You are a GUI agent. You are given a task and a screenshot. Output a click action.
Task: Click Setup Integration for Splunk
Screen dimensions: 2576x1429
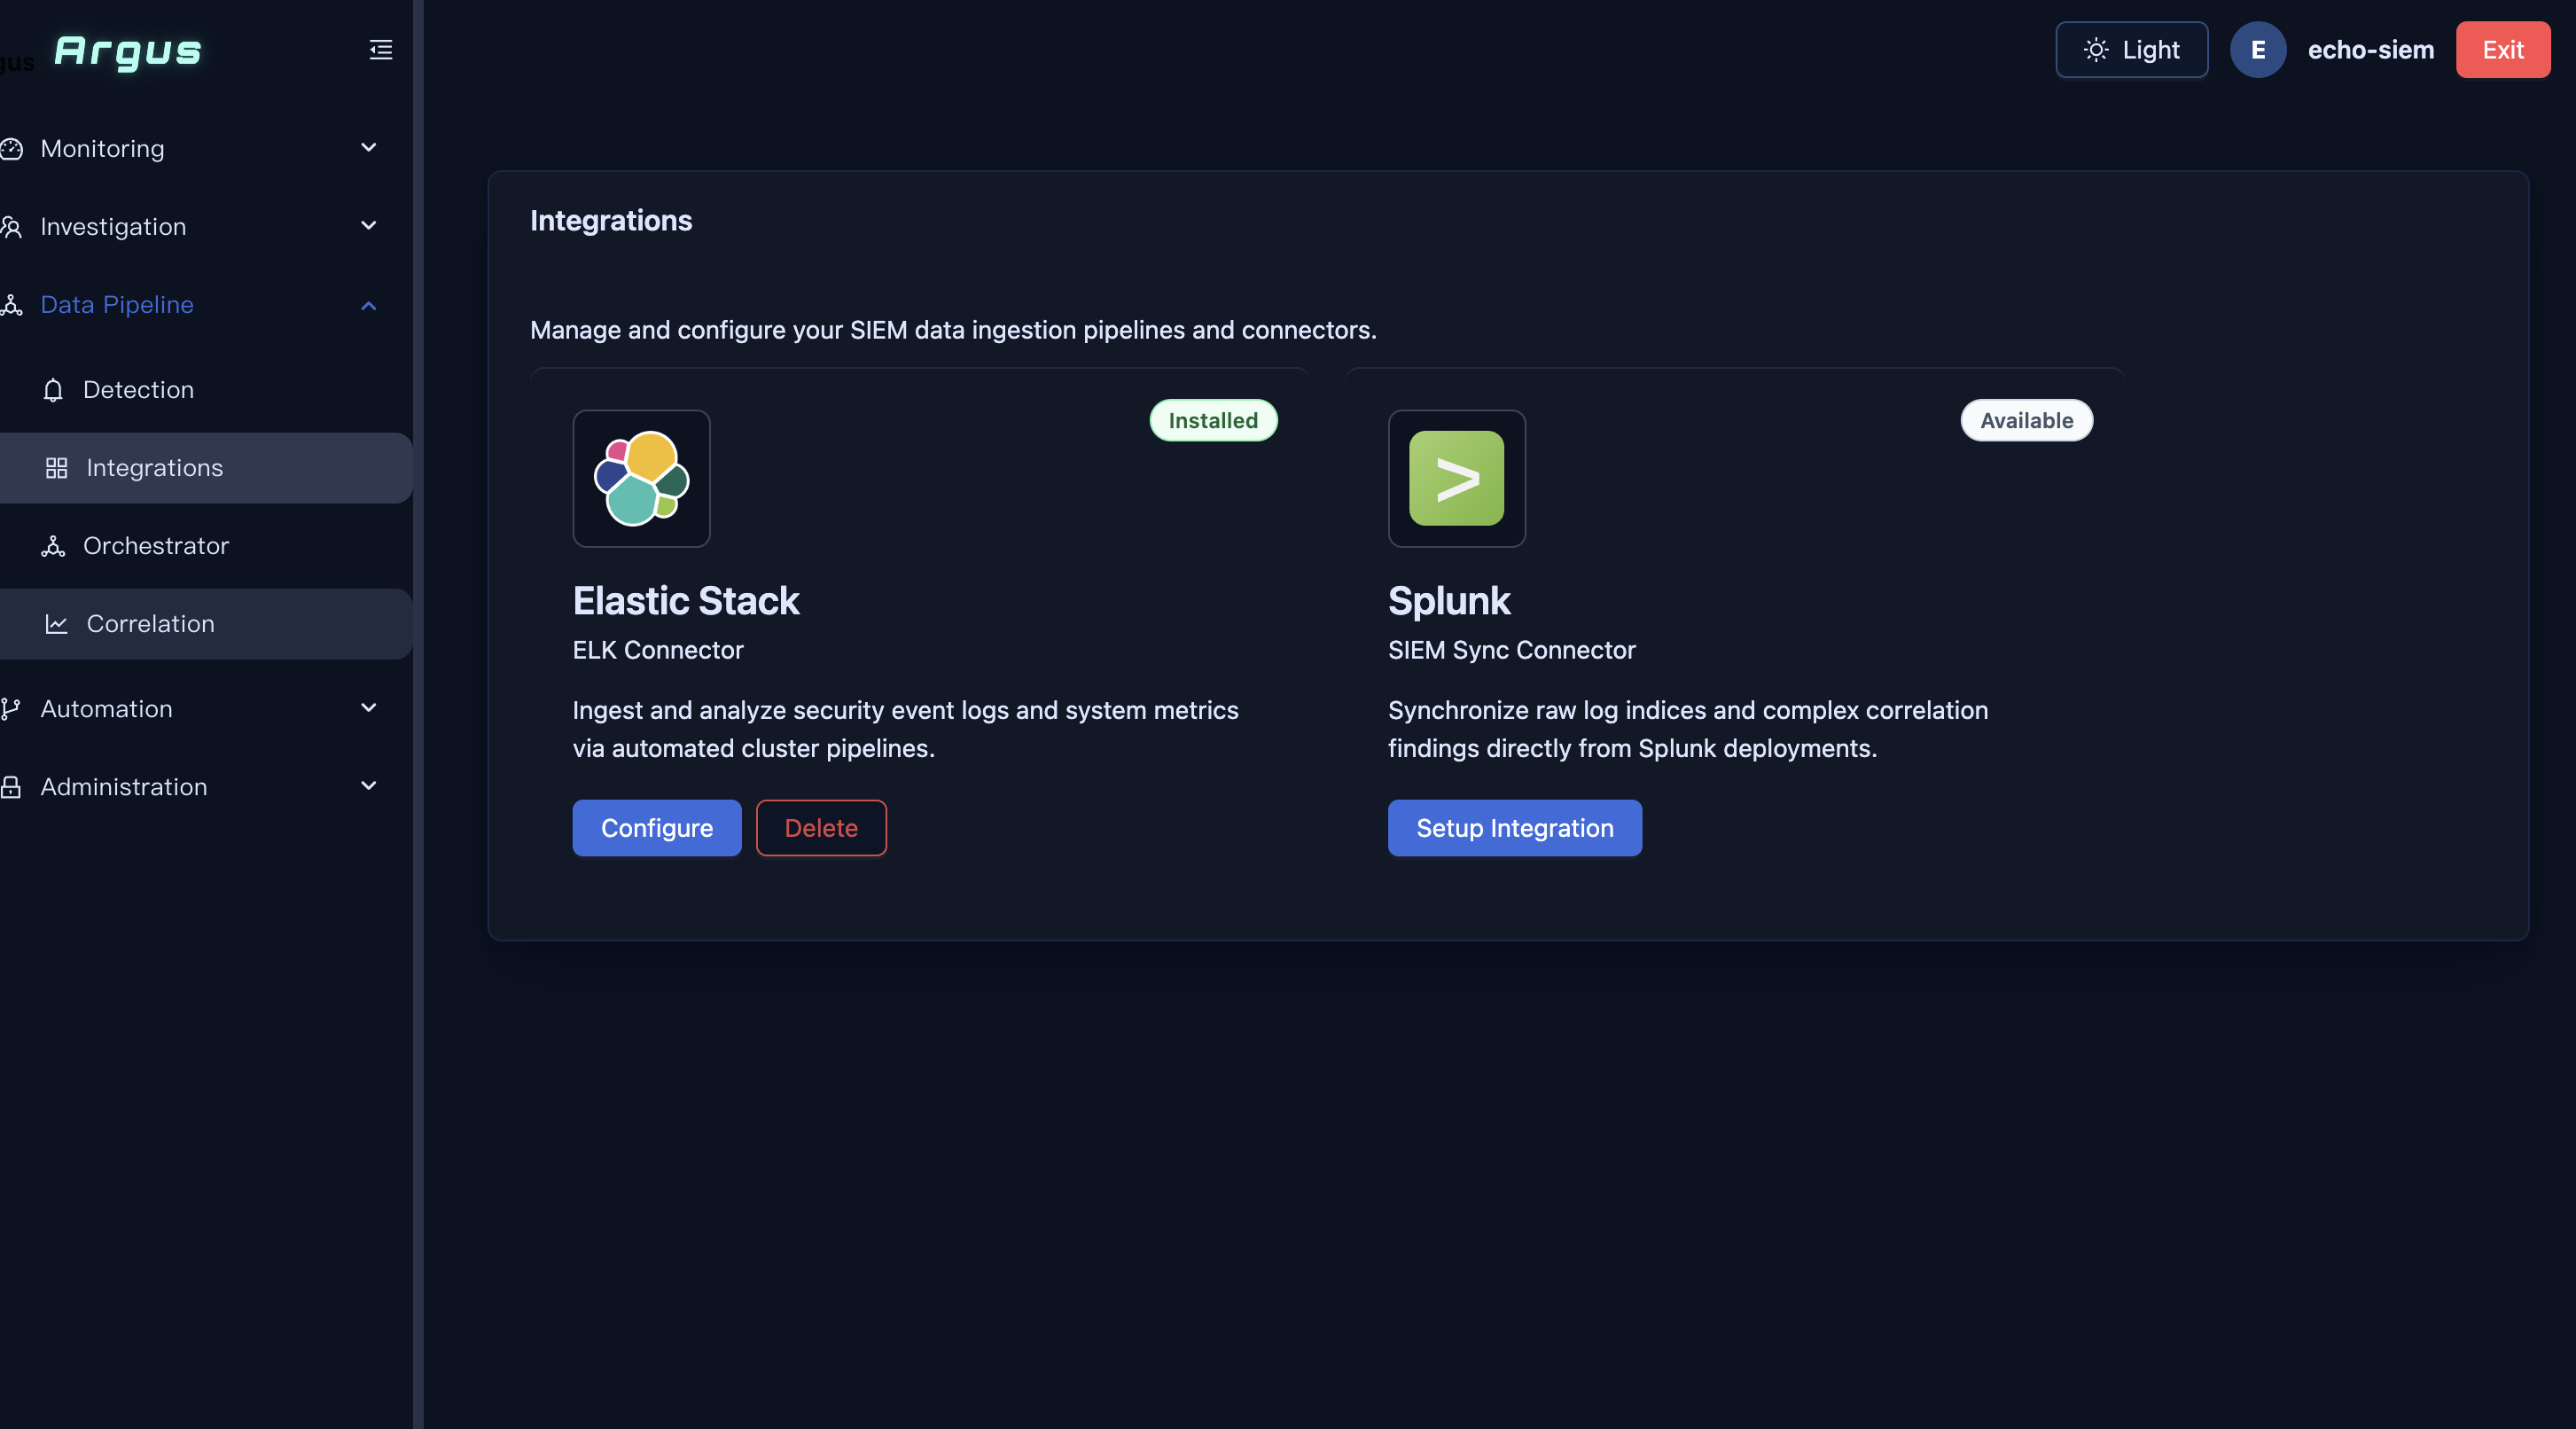tap(1514, 828)
